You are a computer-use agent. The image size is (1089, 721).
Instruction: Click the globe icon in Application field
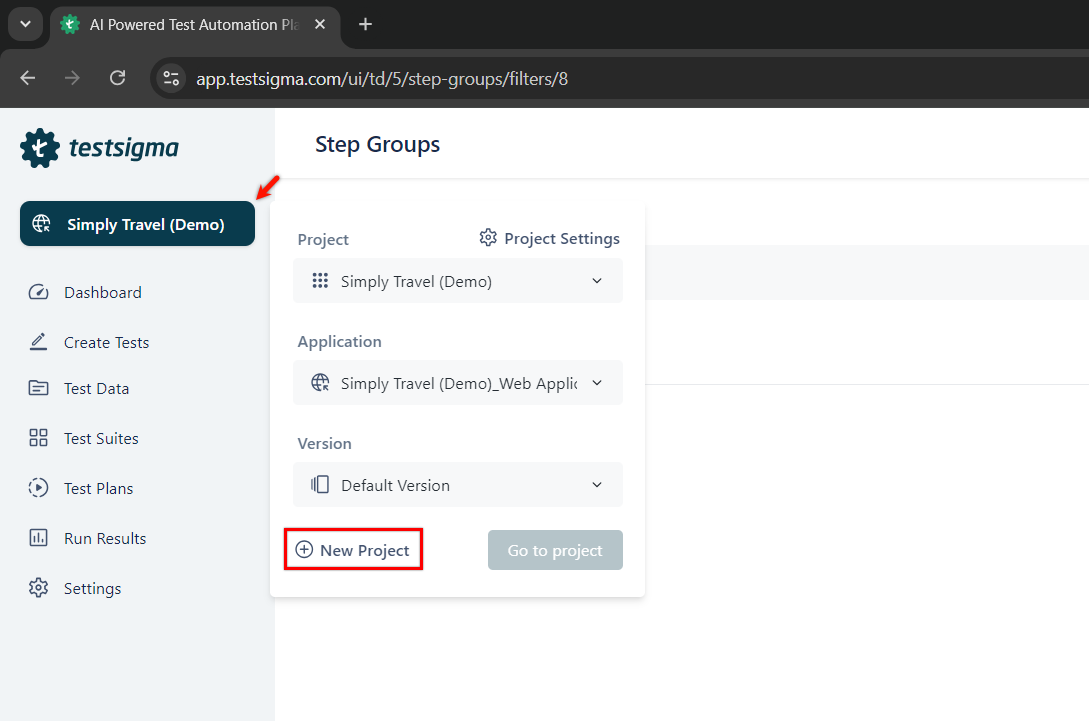pyautogui.click(x=320, y=383)
